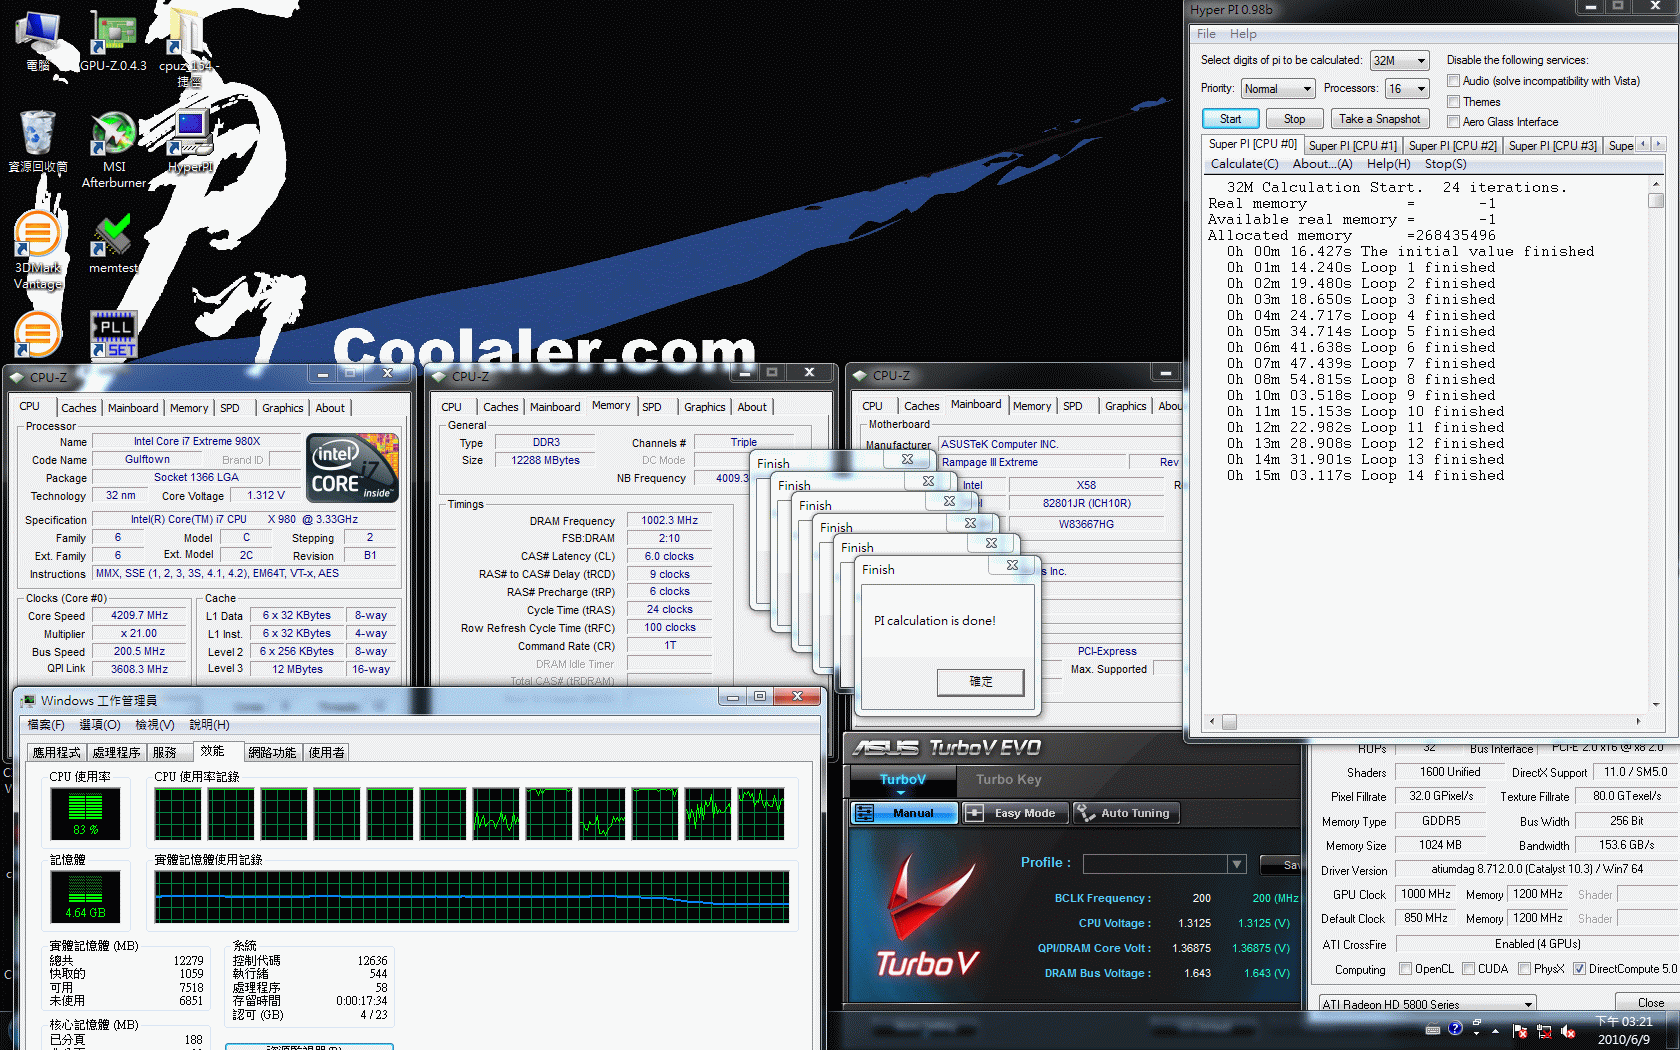The width and height of the screenshot is (1680, 1050).
Task: Launch the HyperPI desktop shortcut
Action: point(190,141)
